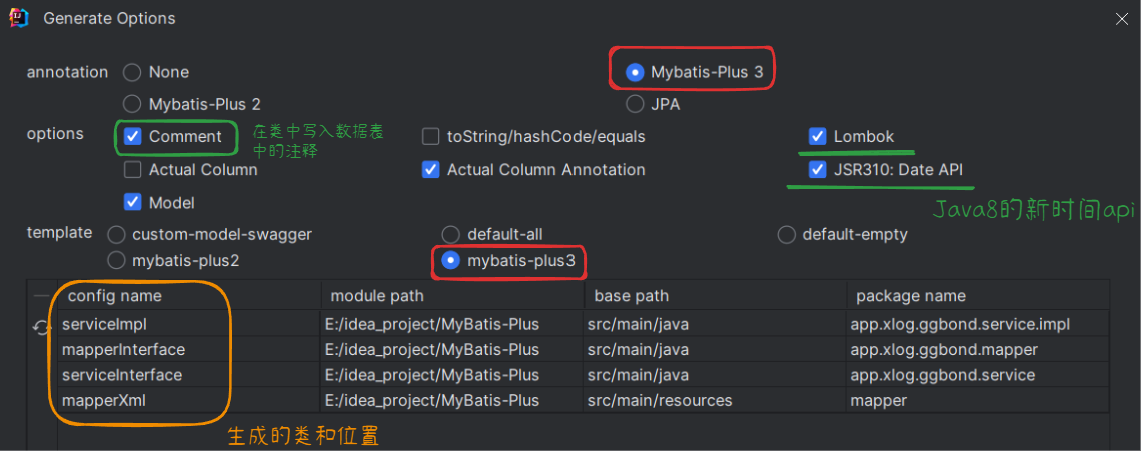Uncheck the Lombok option
The width and height of the screenshot is (1143, 454).
[x=817, y=137]
